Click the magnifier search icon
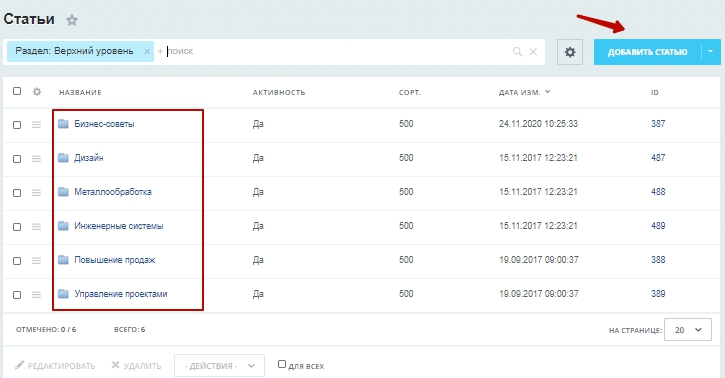Image resolution: width=725 pixels, height=378 pixels. 517,52
